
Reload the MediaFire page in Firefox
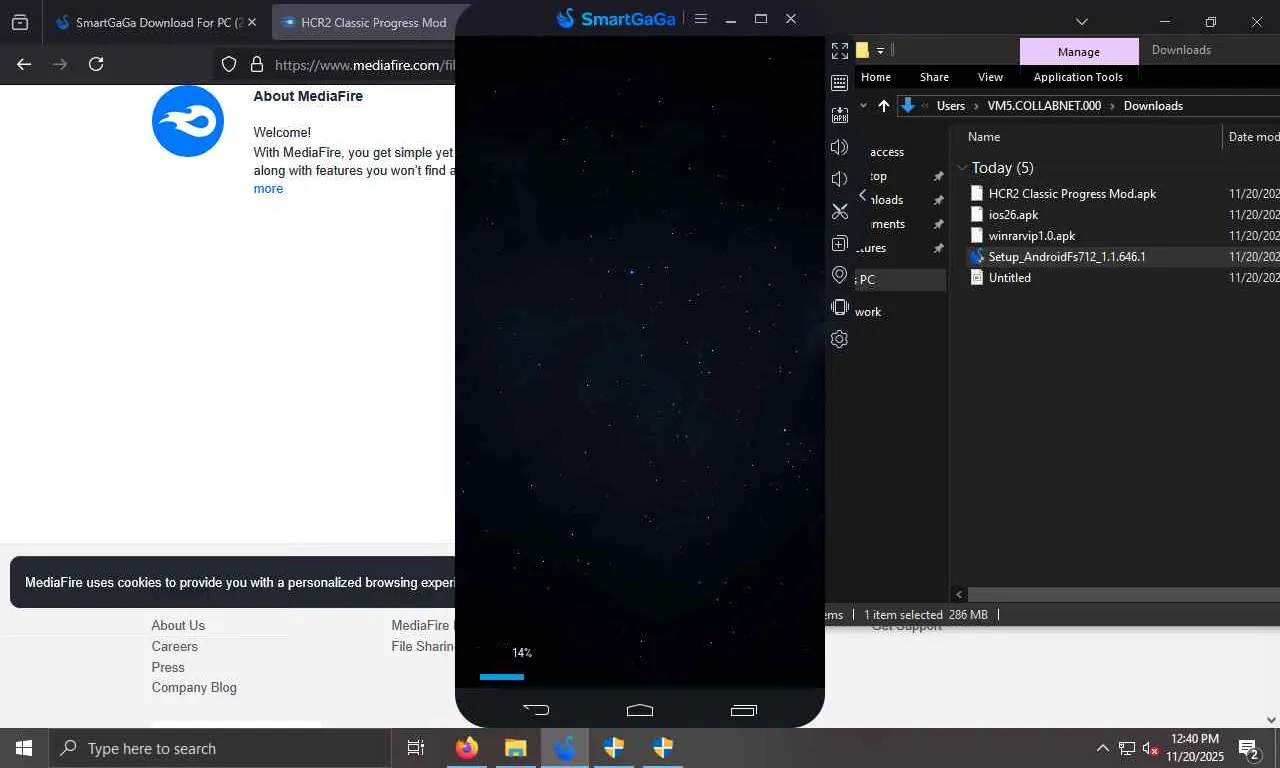pyautogui.click(x=96, y=64)
